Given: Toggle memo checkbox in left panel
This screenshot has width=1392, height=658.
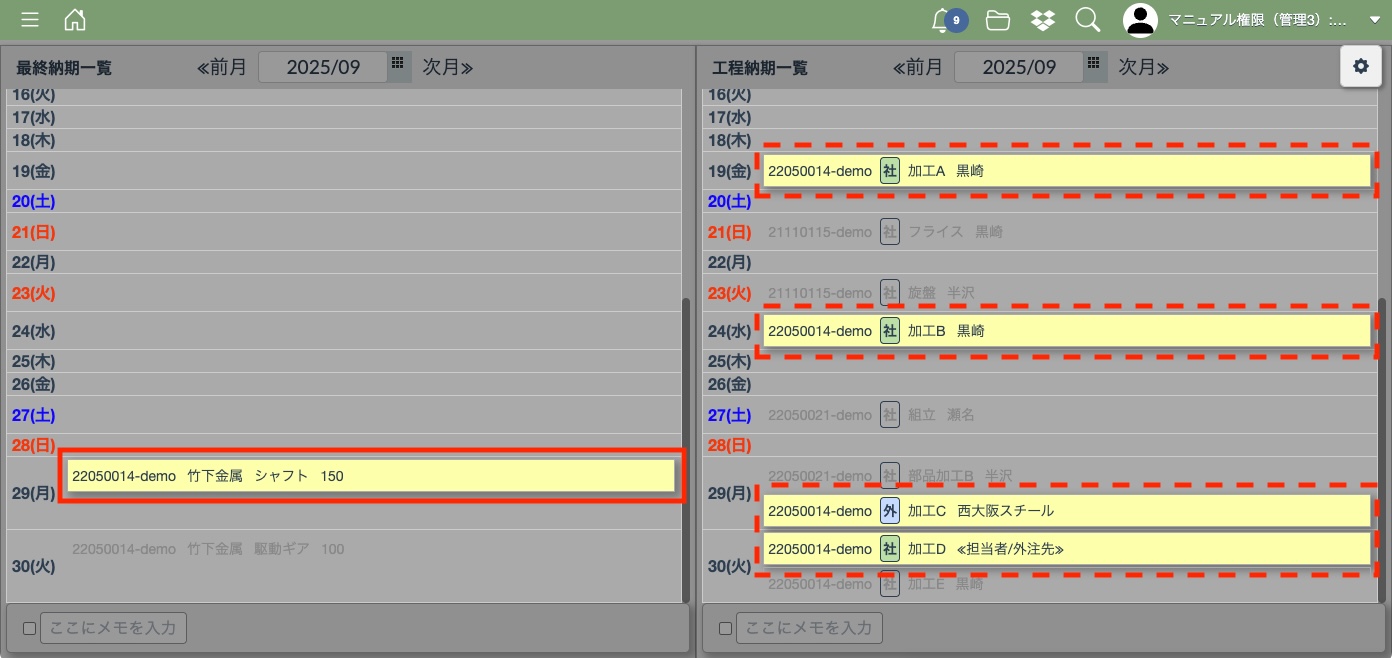Looking at the screenshot, I should (29, 629).
